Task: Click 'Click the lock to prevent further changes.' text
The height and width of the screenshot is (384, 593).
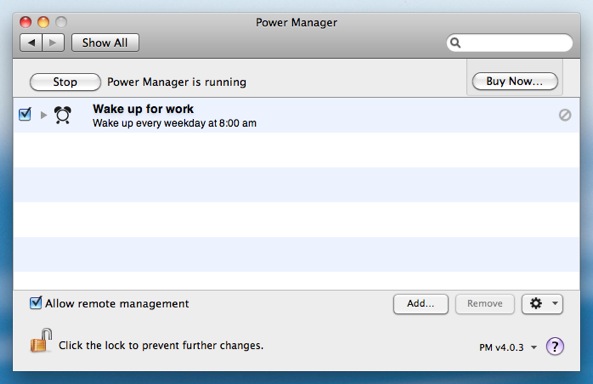Action: pyautogui.click(x=161, y=345)
